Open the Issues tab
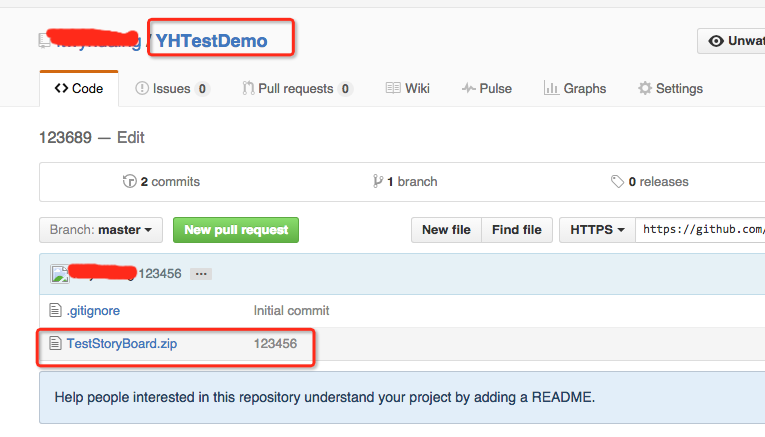This screenshot has height=437, width=765. point(172,88)
